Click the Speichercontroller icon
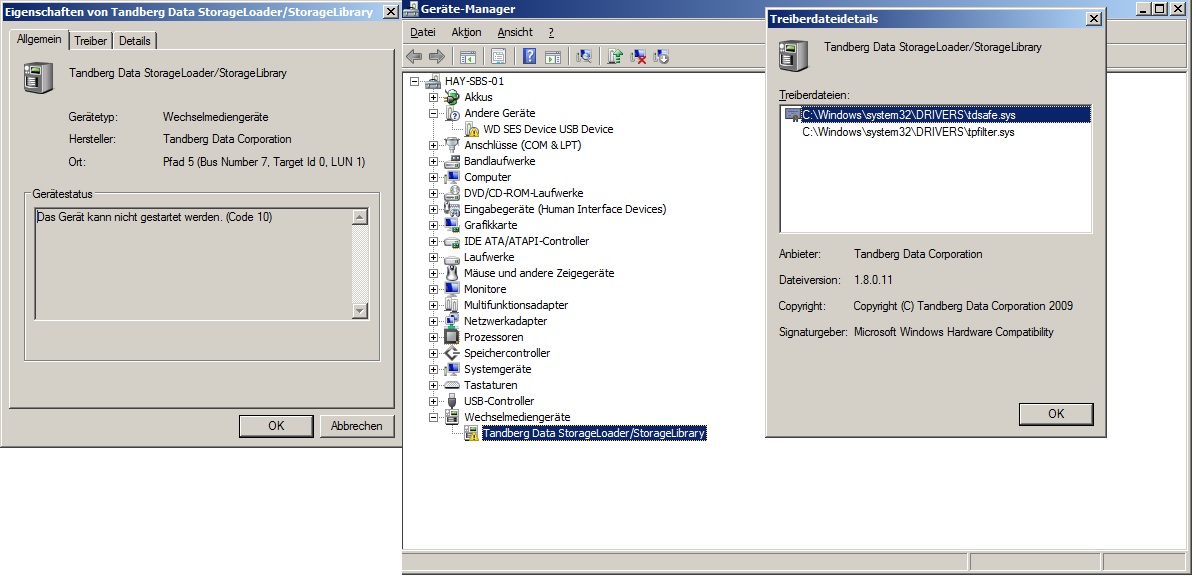This screenshot has height=582, width=1196. [452, 353]
